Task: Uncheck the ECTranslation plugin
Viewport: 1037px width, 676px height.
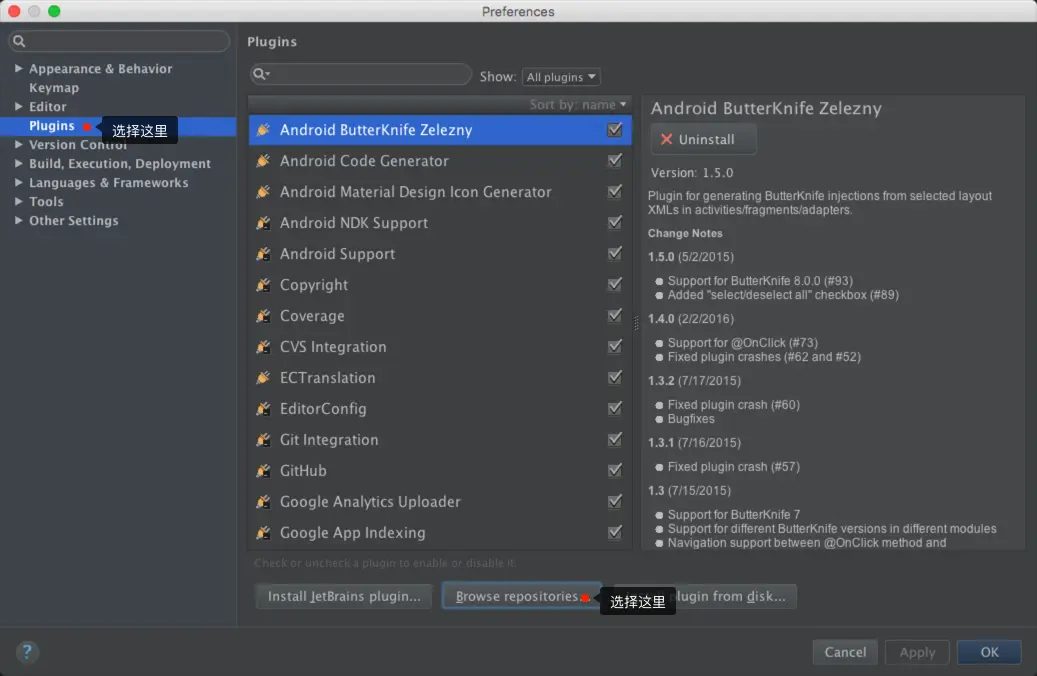Action: click(614, 377)
